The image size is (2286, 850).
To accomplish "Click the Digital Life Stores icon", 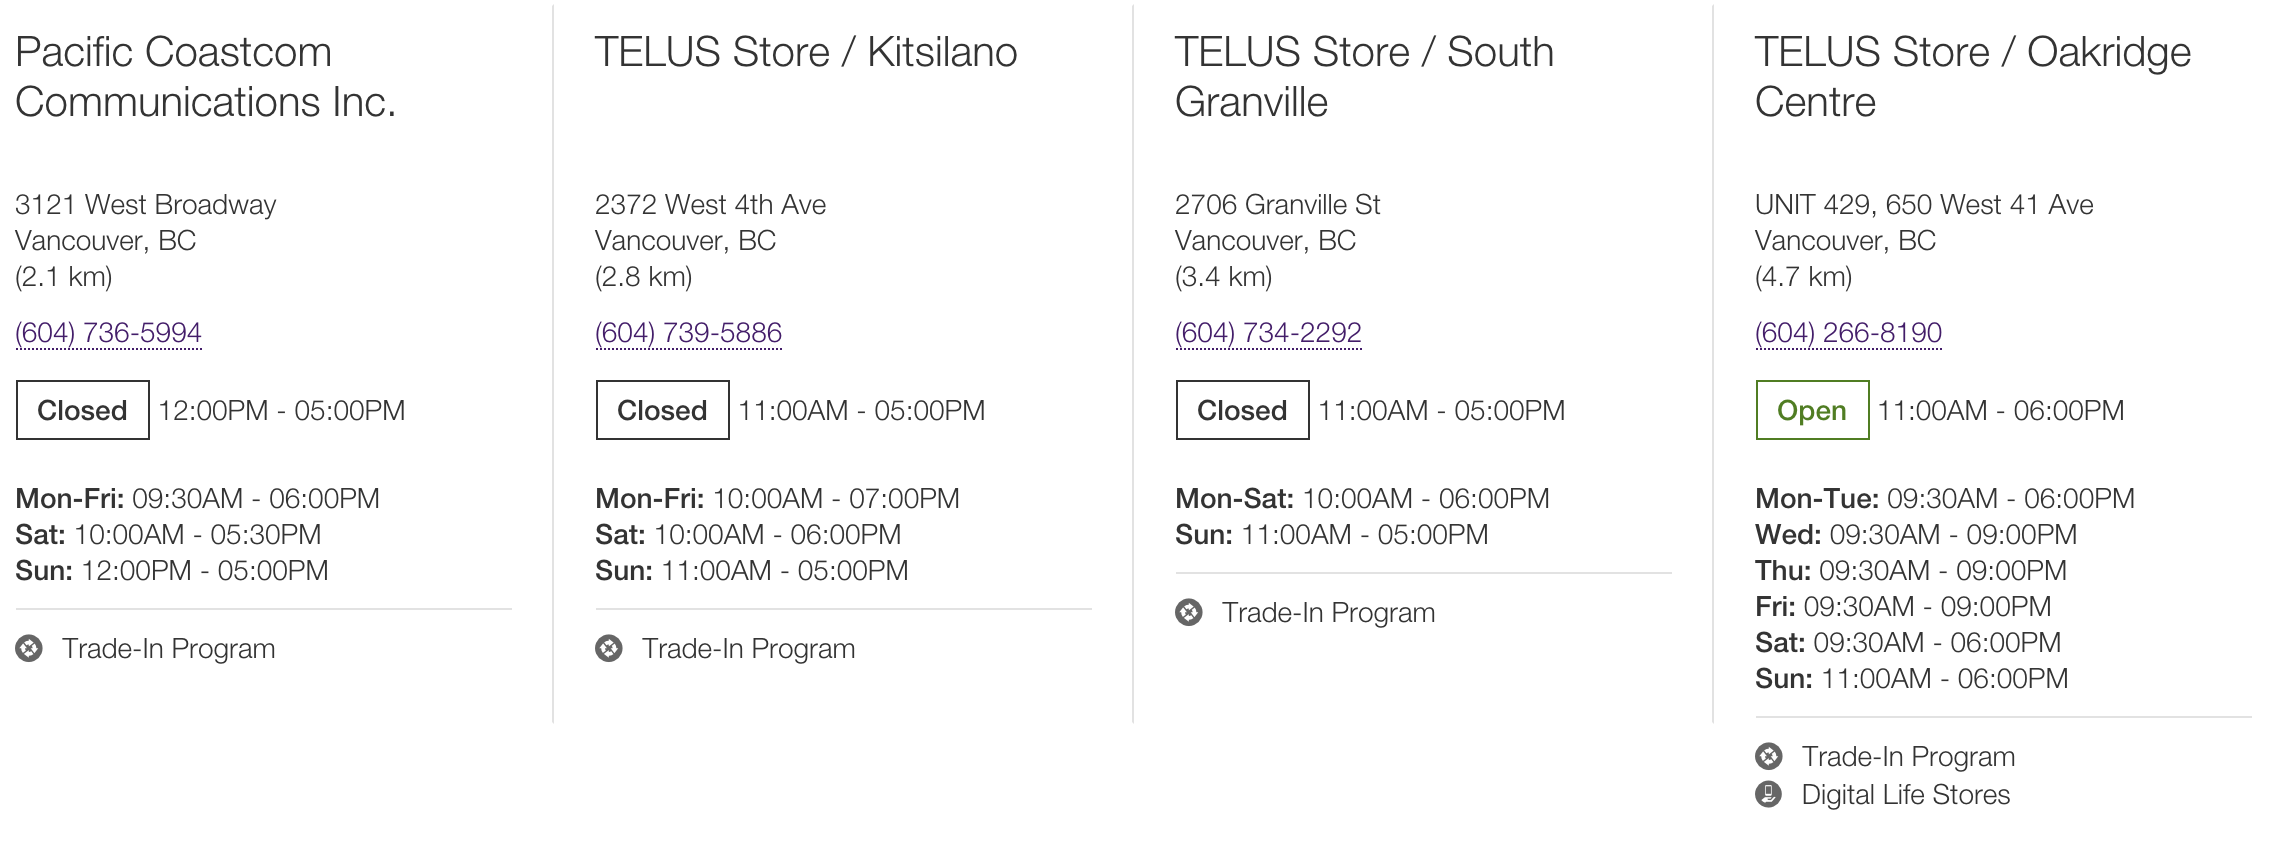I will point(1769,795).
